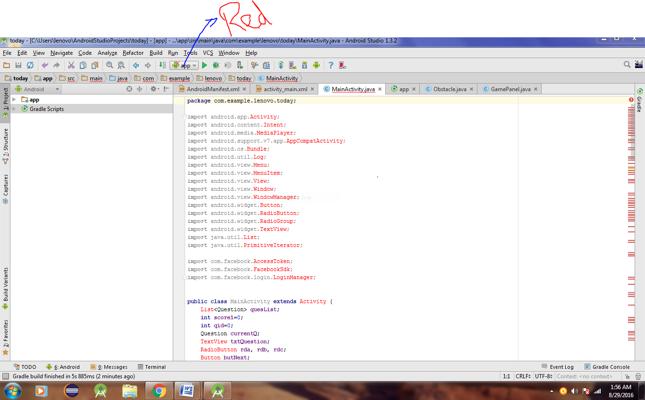Click the Paste clipboard icon
Image resolution: width=645 pixels, height=400 pixels.
tap(95, 65)
